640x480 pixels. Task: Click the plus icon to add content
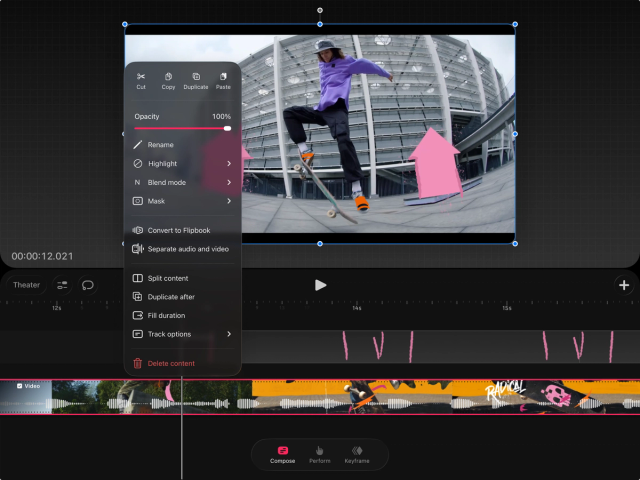click(x=624, y=285)
